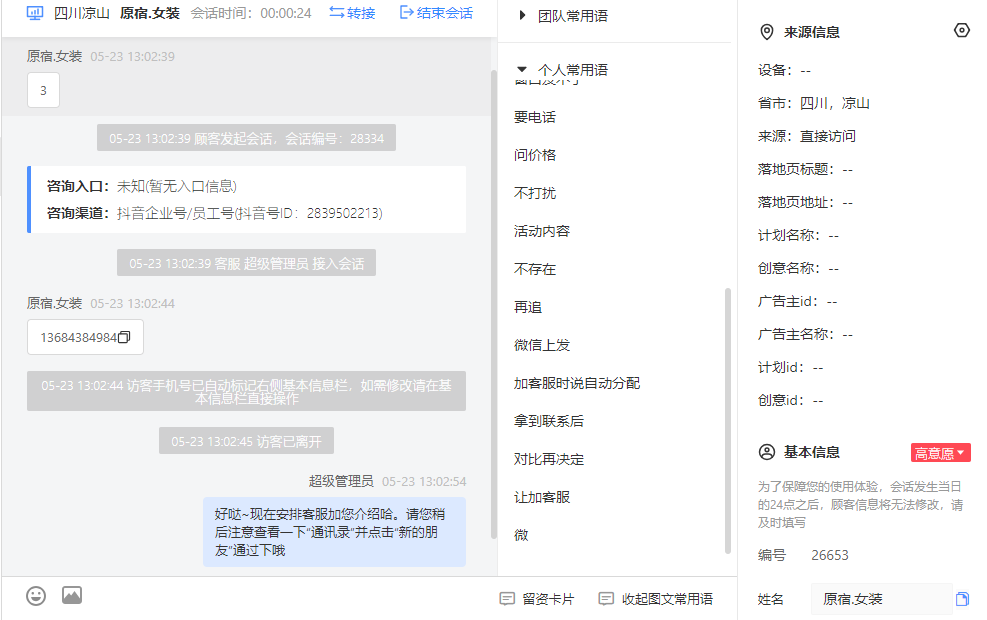Screen dimensions: 987x620
Task: Select the 微信上发 quick phrase
Action: [542, 345]
